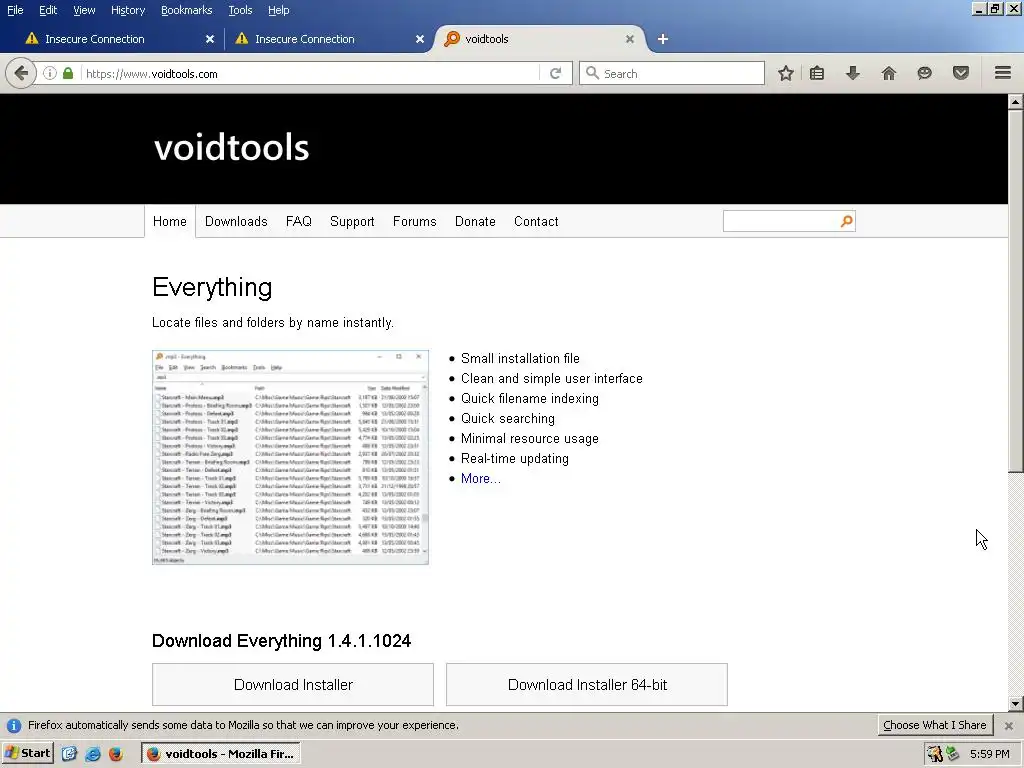Viewport: 1024px width, 768px height.
Task: Close the second Insecure Connection tab
Action: pyautogui.click(x=420, y=39)
